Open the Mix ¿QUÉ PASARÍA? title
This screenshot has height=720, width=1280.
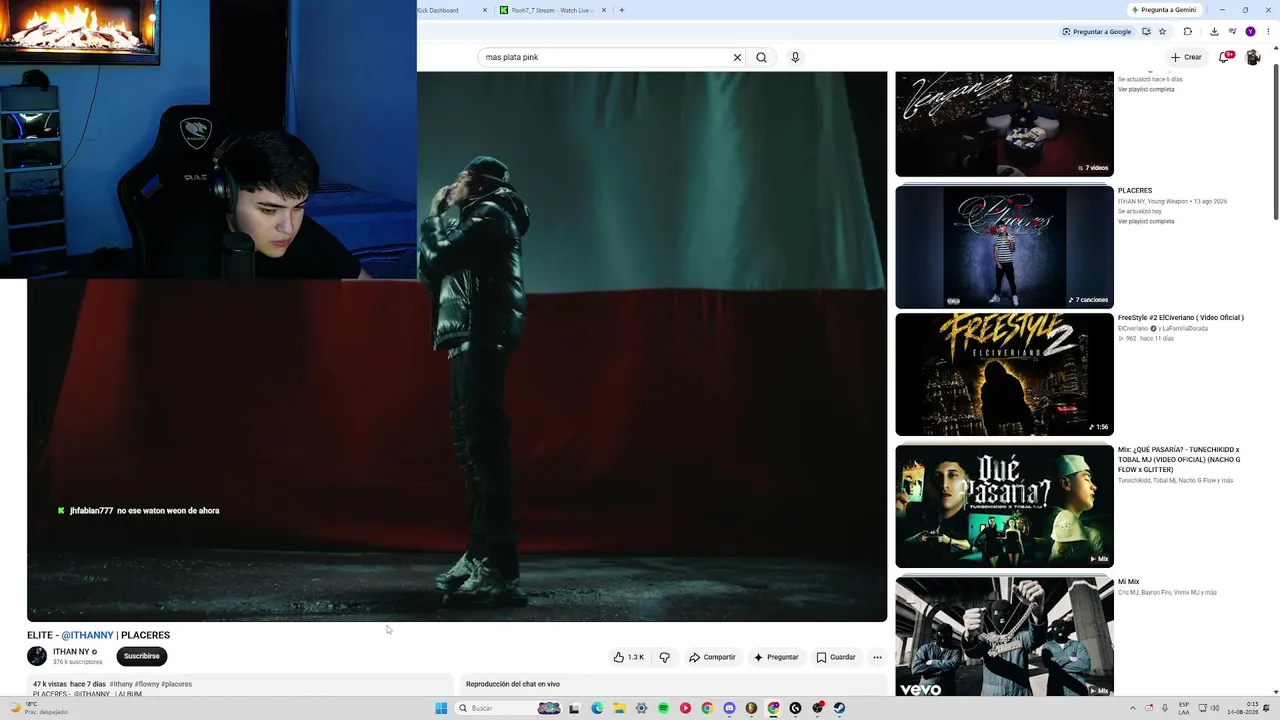[1179, 459]
